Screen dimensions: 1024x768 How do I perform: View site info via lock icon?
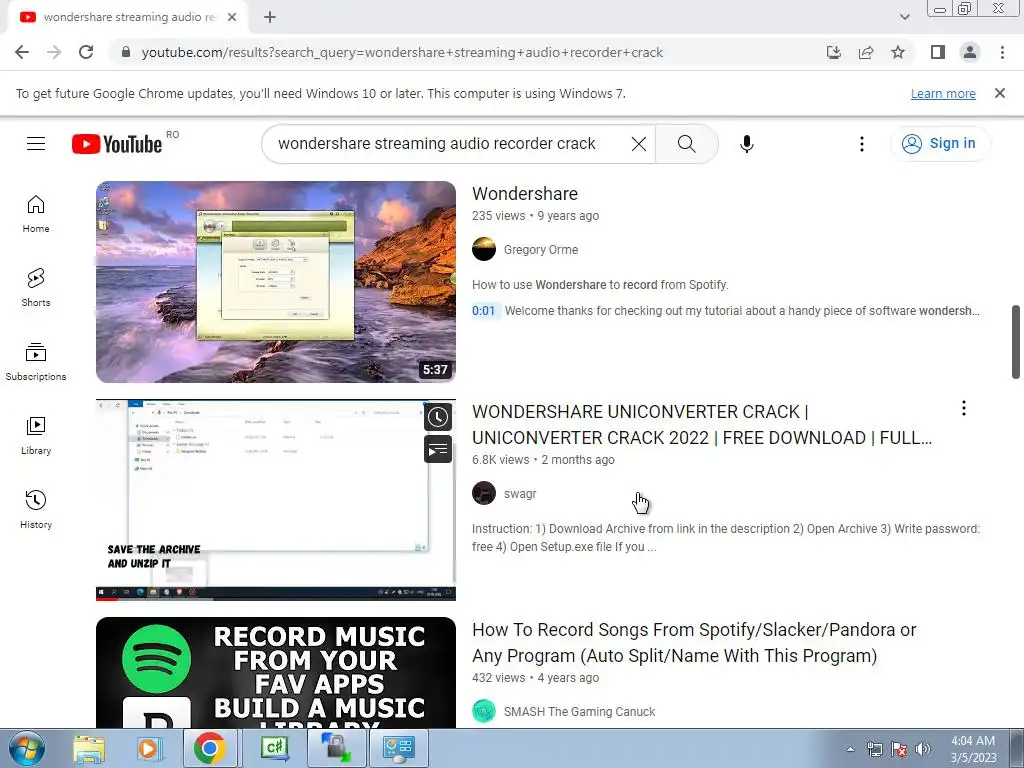(x=126, y=52)
